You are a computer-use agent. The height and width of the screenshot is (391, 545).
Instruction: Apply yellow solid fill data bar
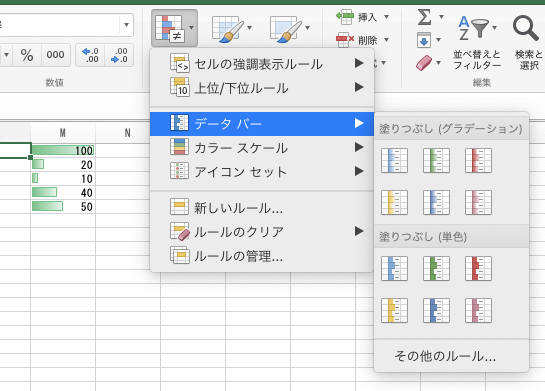(x=394, y=310)
